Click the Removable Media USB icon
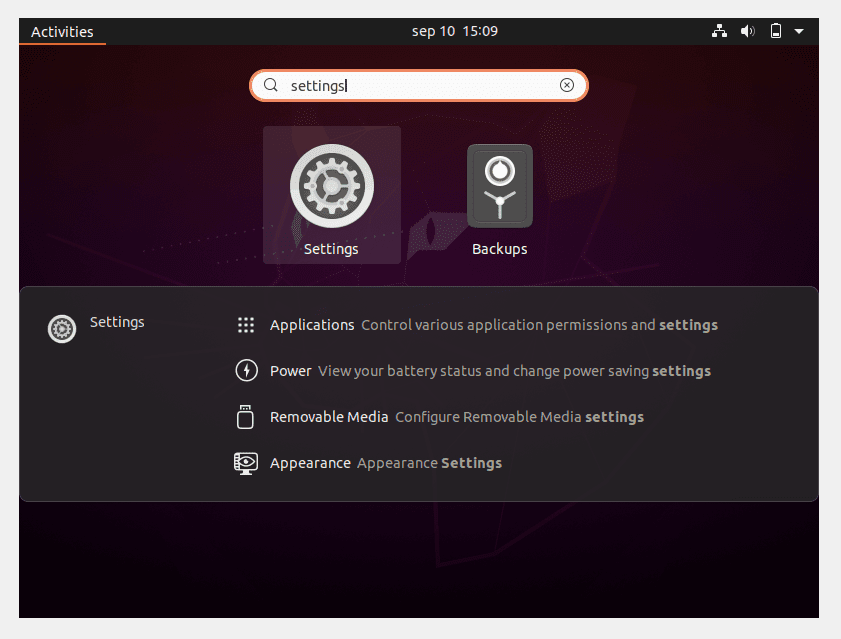The width and height of the screenshot is (841, 639). pyautogui.click(x=246, y=417)
